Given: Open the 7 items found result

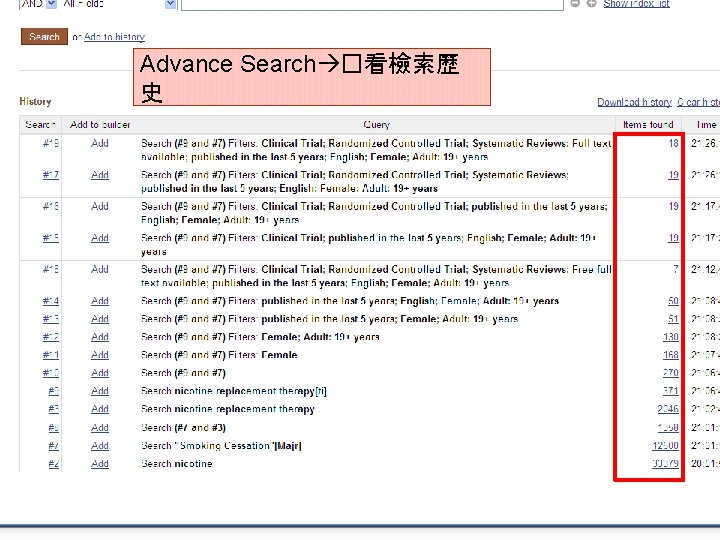Looking at the screenshot, I should point(675,269).
